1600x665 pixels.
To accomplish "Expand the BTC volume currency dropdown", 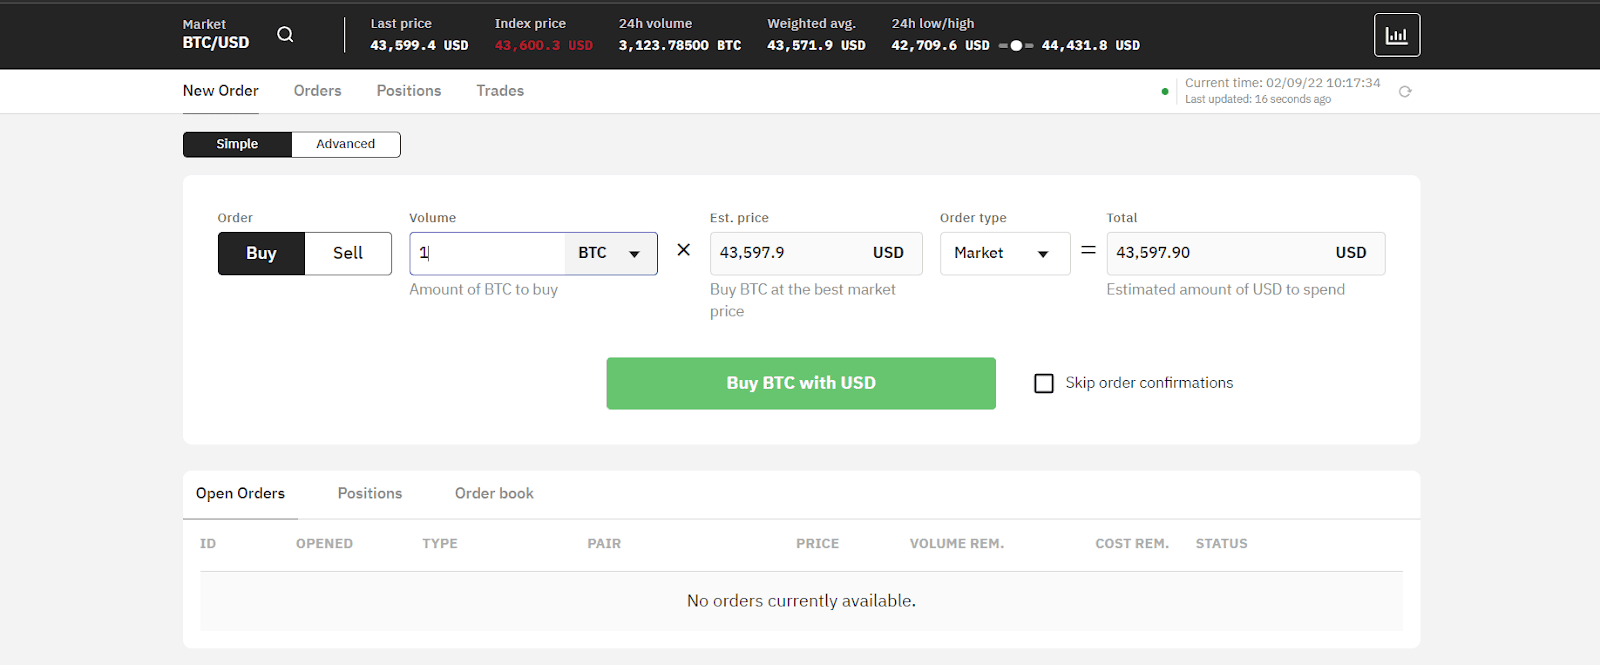I will coord(610,254).
